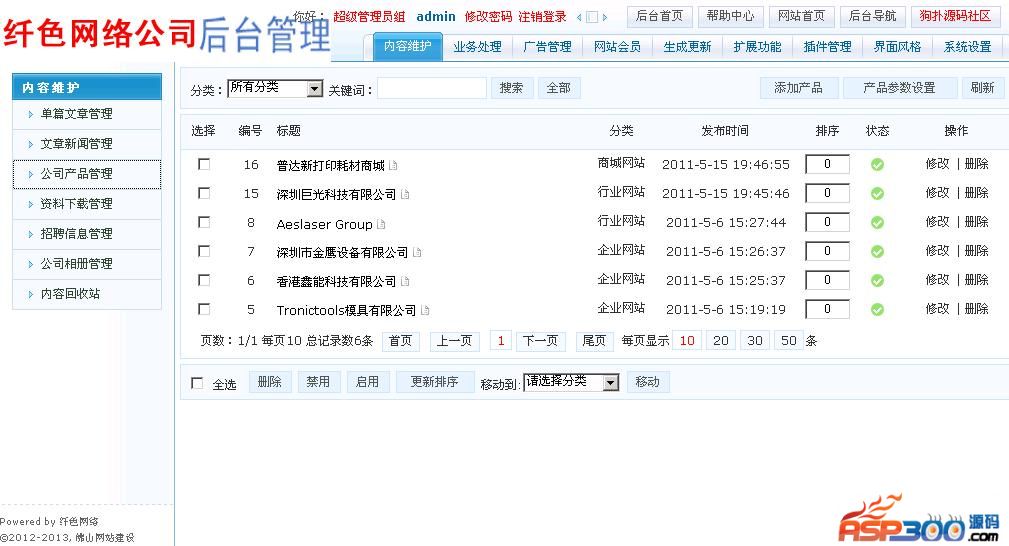Click sort order field for row 16

coord(828,164)
